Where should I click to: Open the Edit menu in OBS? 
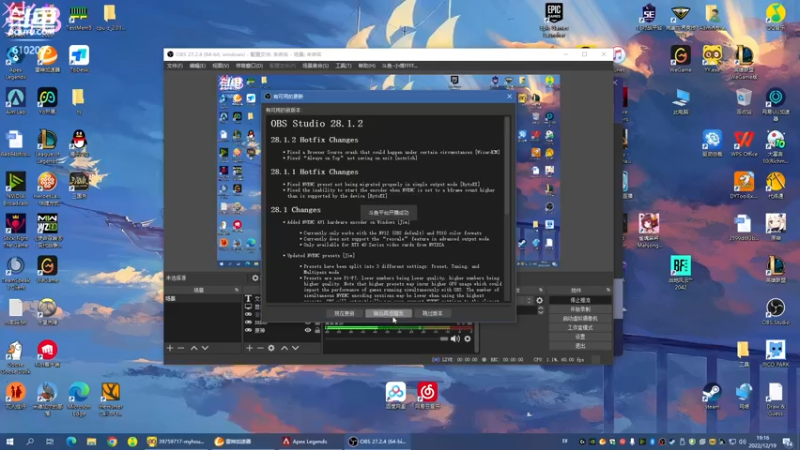click(197, 66)
